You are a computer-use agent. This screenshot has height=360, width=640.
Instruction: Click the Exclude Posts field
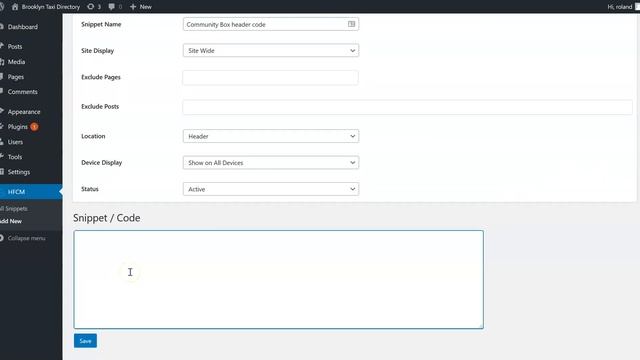[x=407, y=107]
